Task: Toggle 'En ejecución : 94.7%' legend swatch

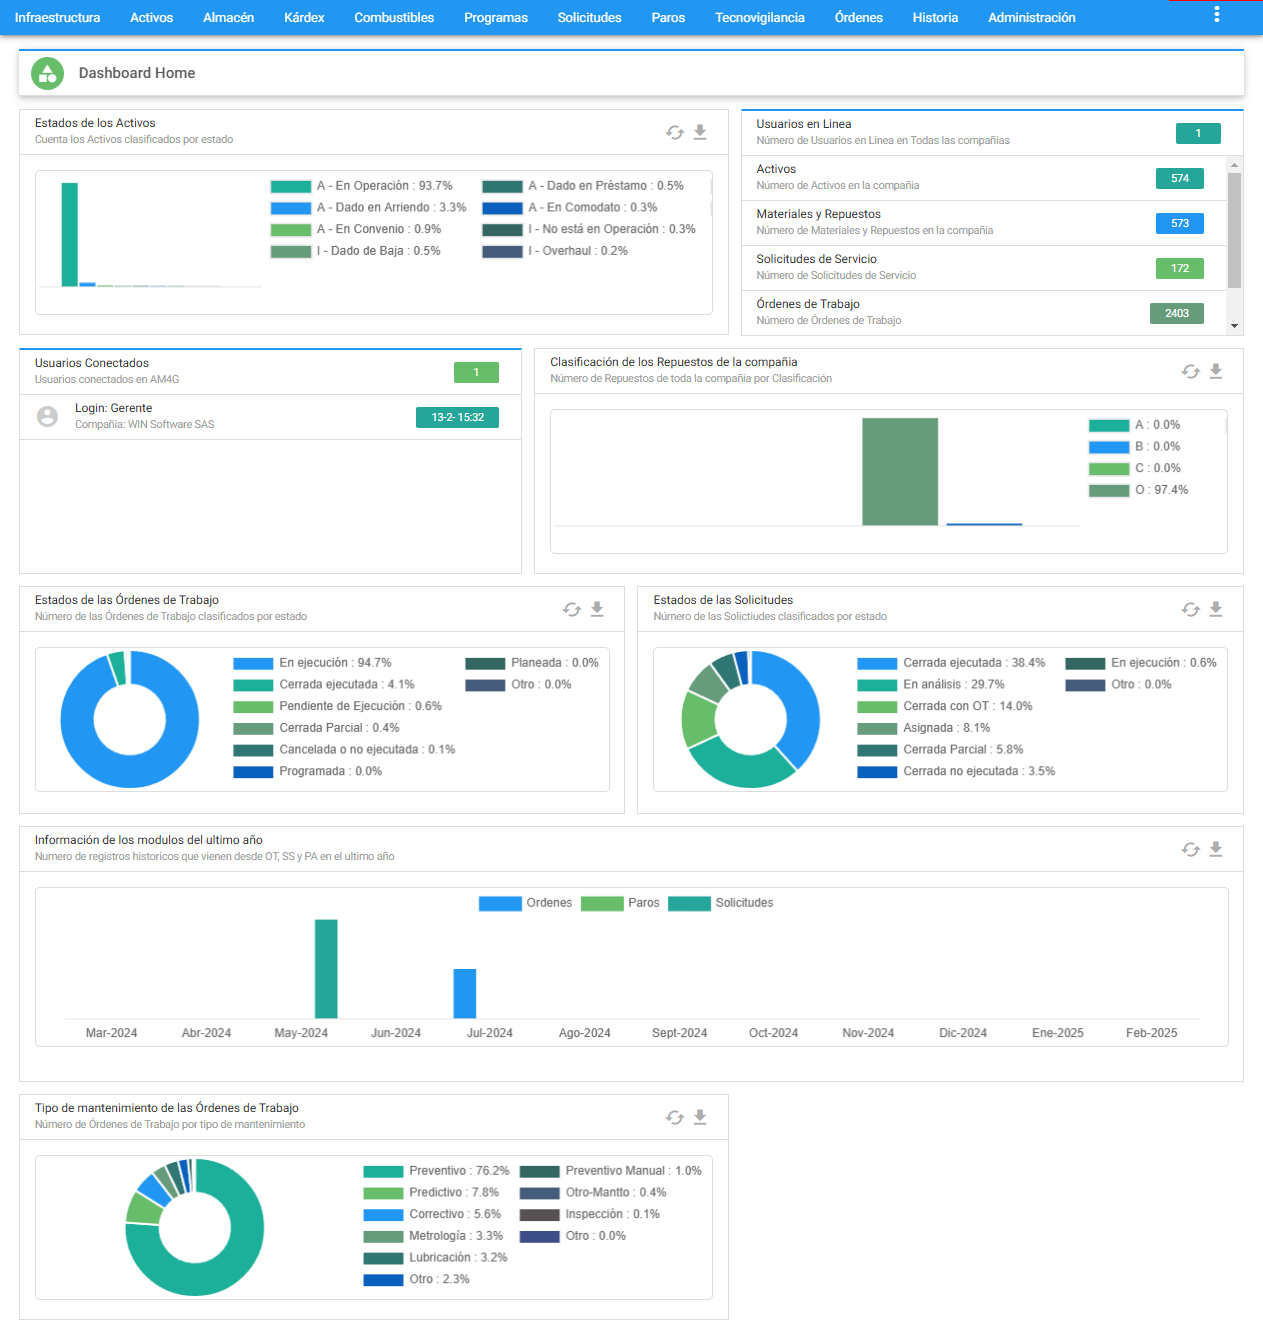Action: (x=253, y=663)
